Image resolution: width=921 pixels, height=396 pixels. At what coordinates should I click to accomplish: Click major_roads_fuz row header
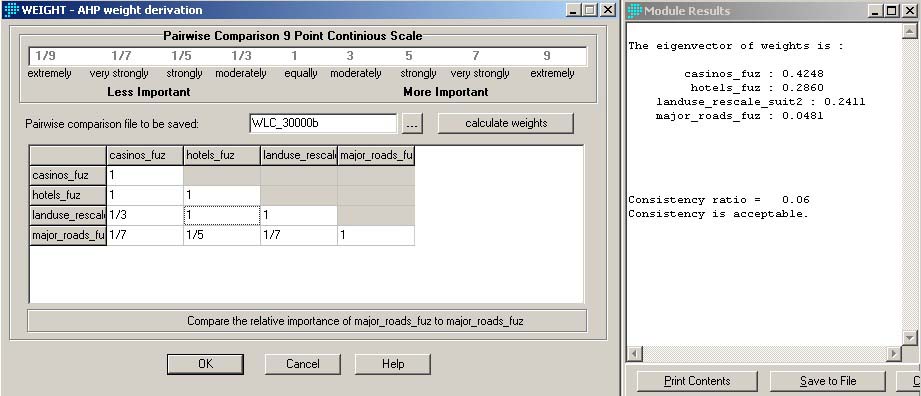point(68,236)
